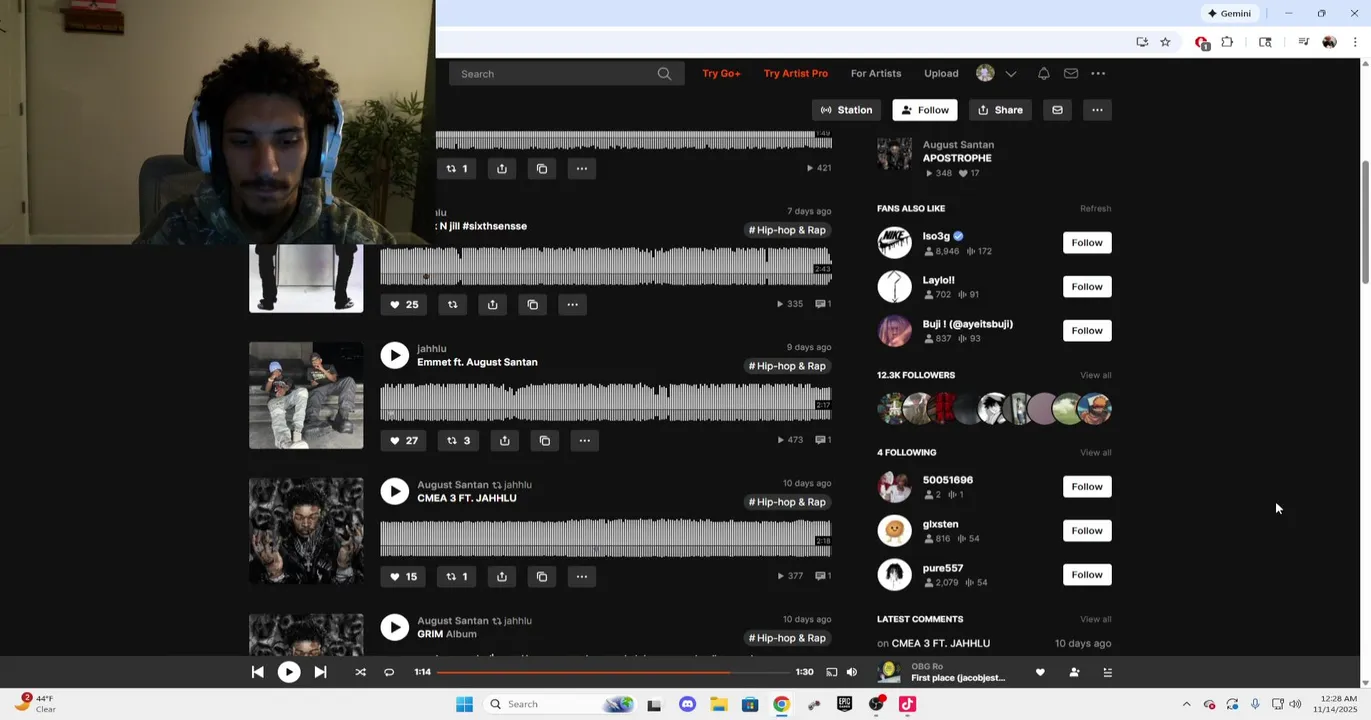Copy link for N jill #sixthsensse track

point(532,304)
